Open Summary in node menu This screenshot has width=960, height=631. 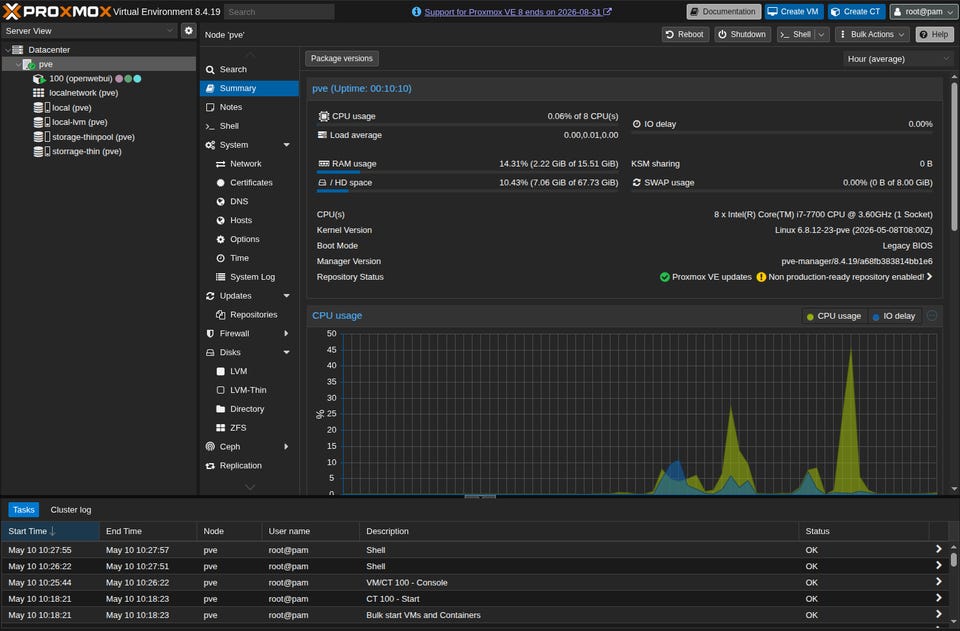pyautogui.click(x=249, y=88)
